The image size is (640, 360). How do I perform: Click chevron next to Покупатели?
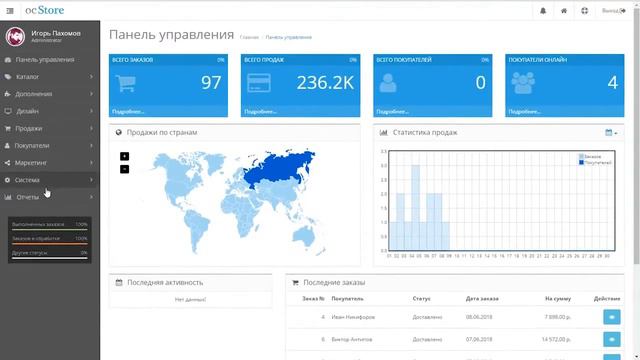pyautogui.click(x=91, y=145)
